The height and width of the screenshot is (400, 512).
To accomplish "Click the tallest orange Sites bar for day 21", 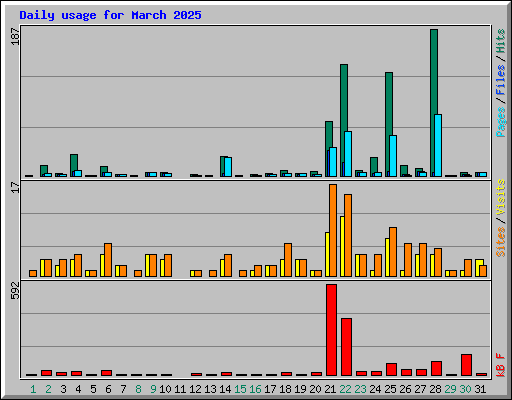I will (333, 230).
